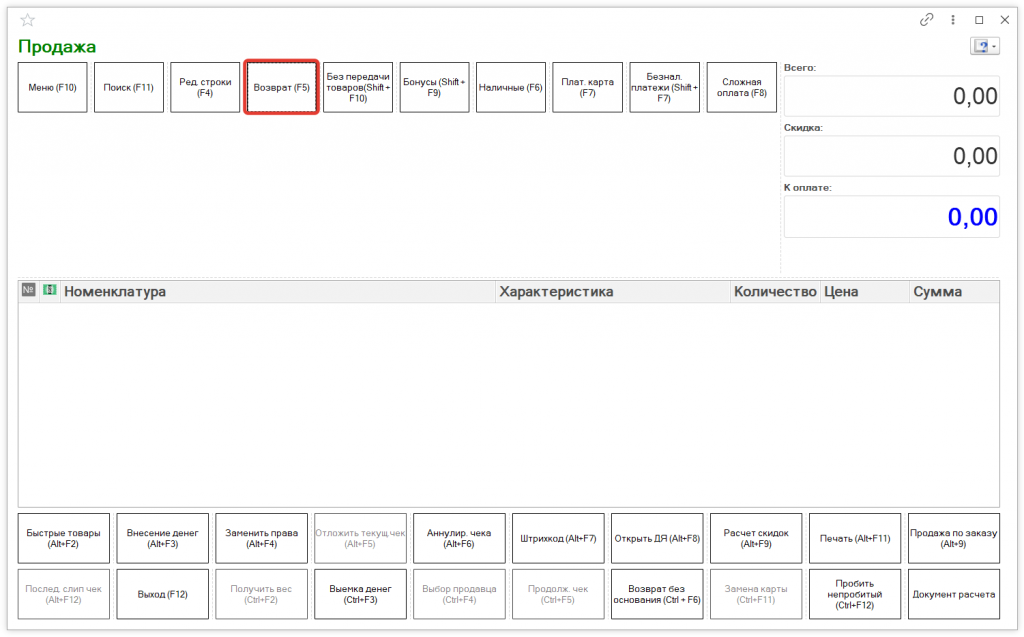Apply Бонусы (Shift+F9)
This screenshot has width=1024, height=637.
434,88
